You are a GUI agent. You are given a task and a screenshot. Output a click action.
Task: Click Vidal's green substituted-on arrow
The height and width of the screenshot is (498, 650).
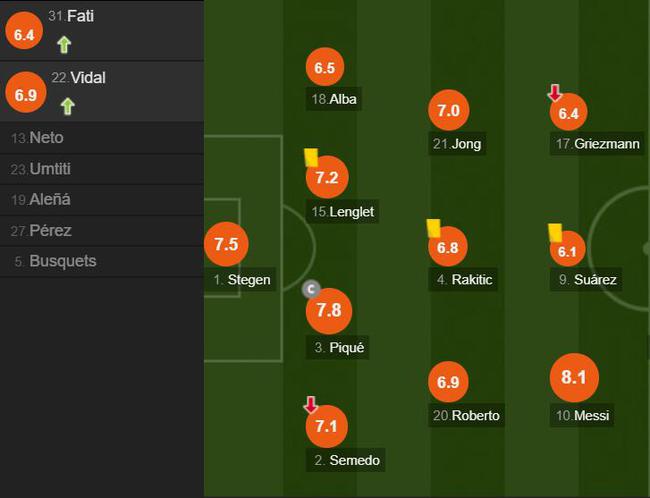click(x=68, y=107)
